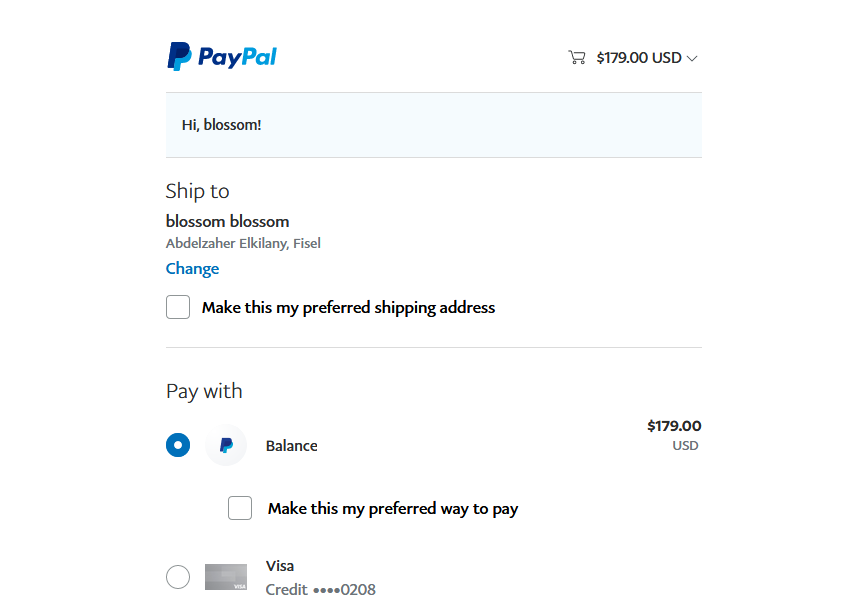
Task: Choose the Visa radio button
Action: click(178, 577)
